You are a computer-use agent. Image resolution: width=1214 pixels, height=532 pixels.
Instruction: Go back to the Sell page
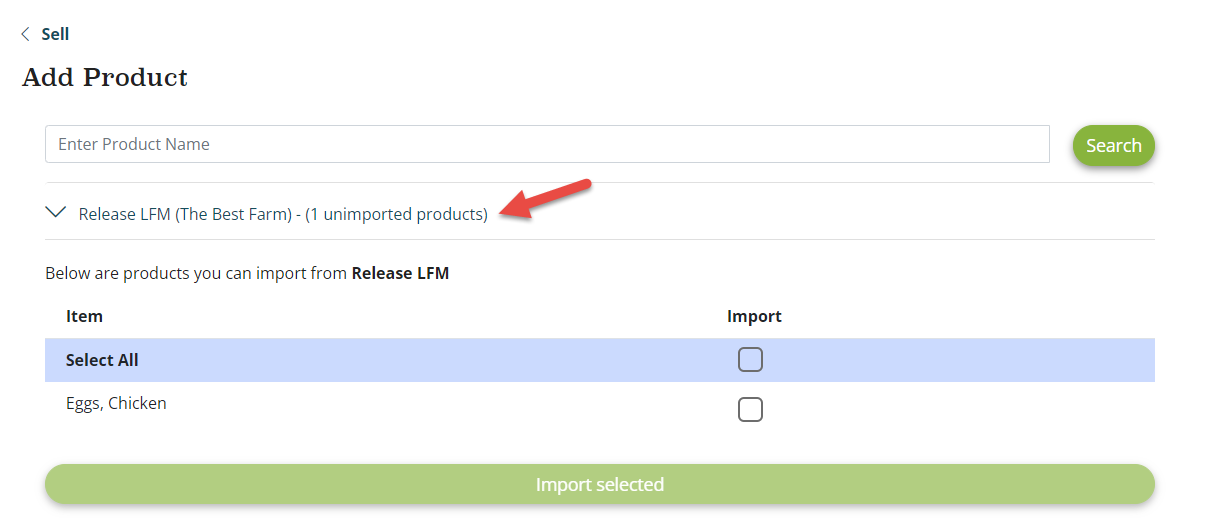55,34
